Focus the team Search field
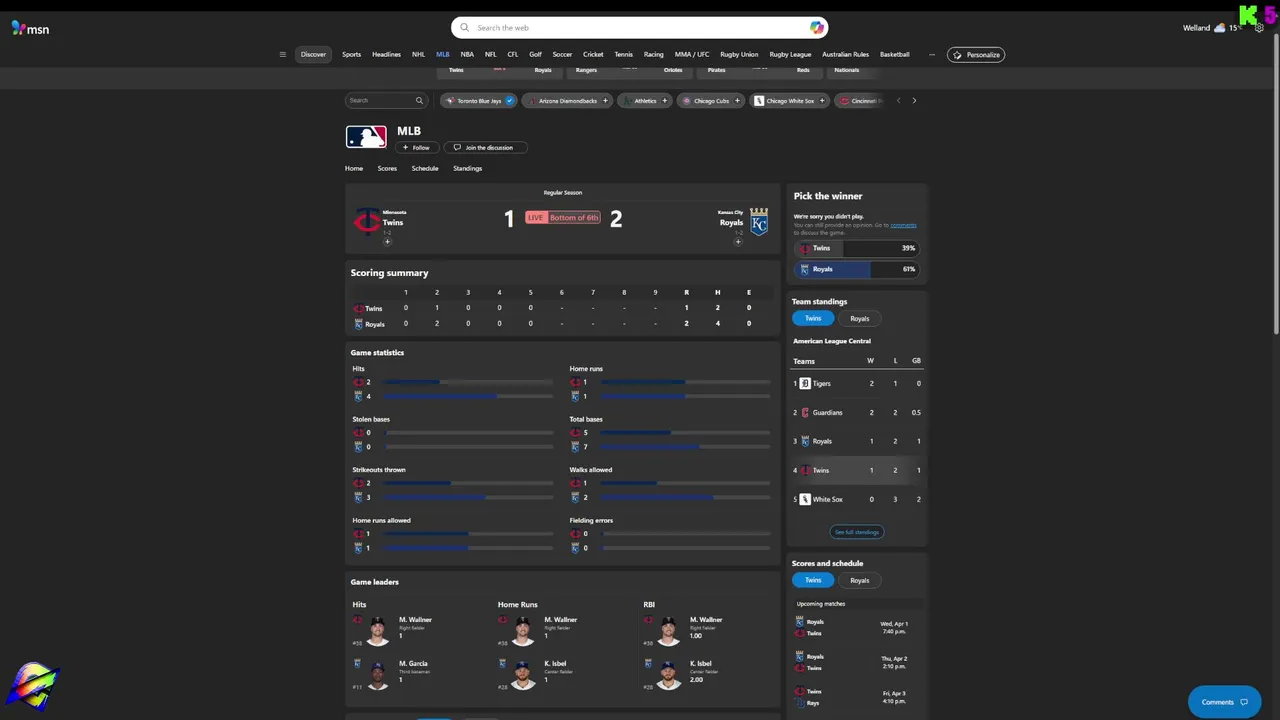Screen dimensions: 1280x720 (x=386, y=101)
